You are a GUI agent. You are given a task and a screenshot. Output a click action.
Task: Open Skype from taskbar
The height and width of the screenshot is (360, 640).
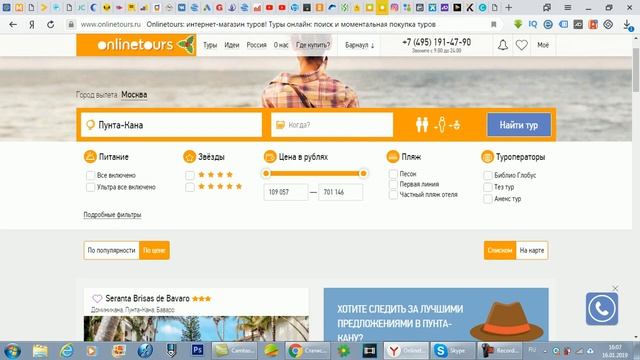(x=453, y=351)
